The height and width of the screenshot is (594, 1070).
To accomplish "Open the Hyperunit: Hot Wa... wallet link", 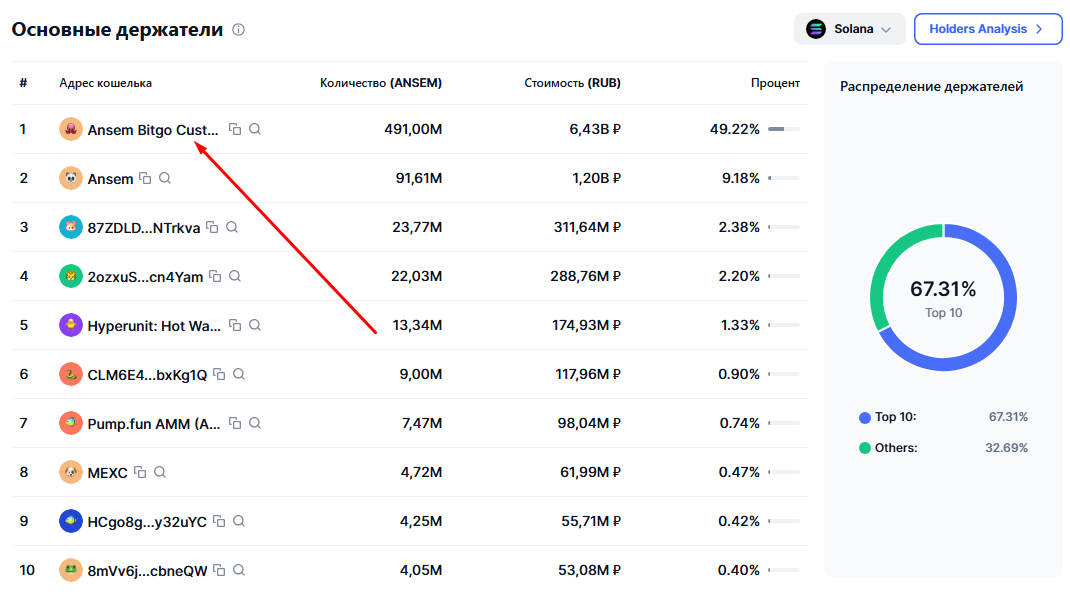I will tap(154, 326).
